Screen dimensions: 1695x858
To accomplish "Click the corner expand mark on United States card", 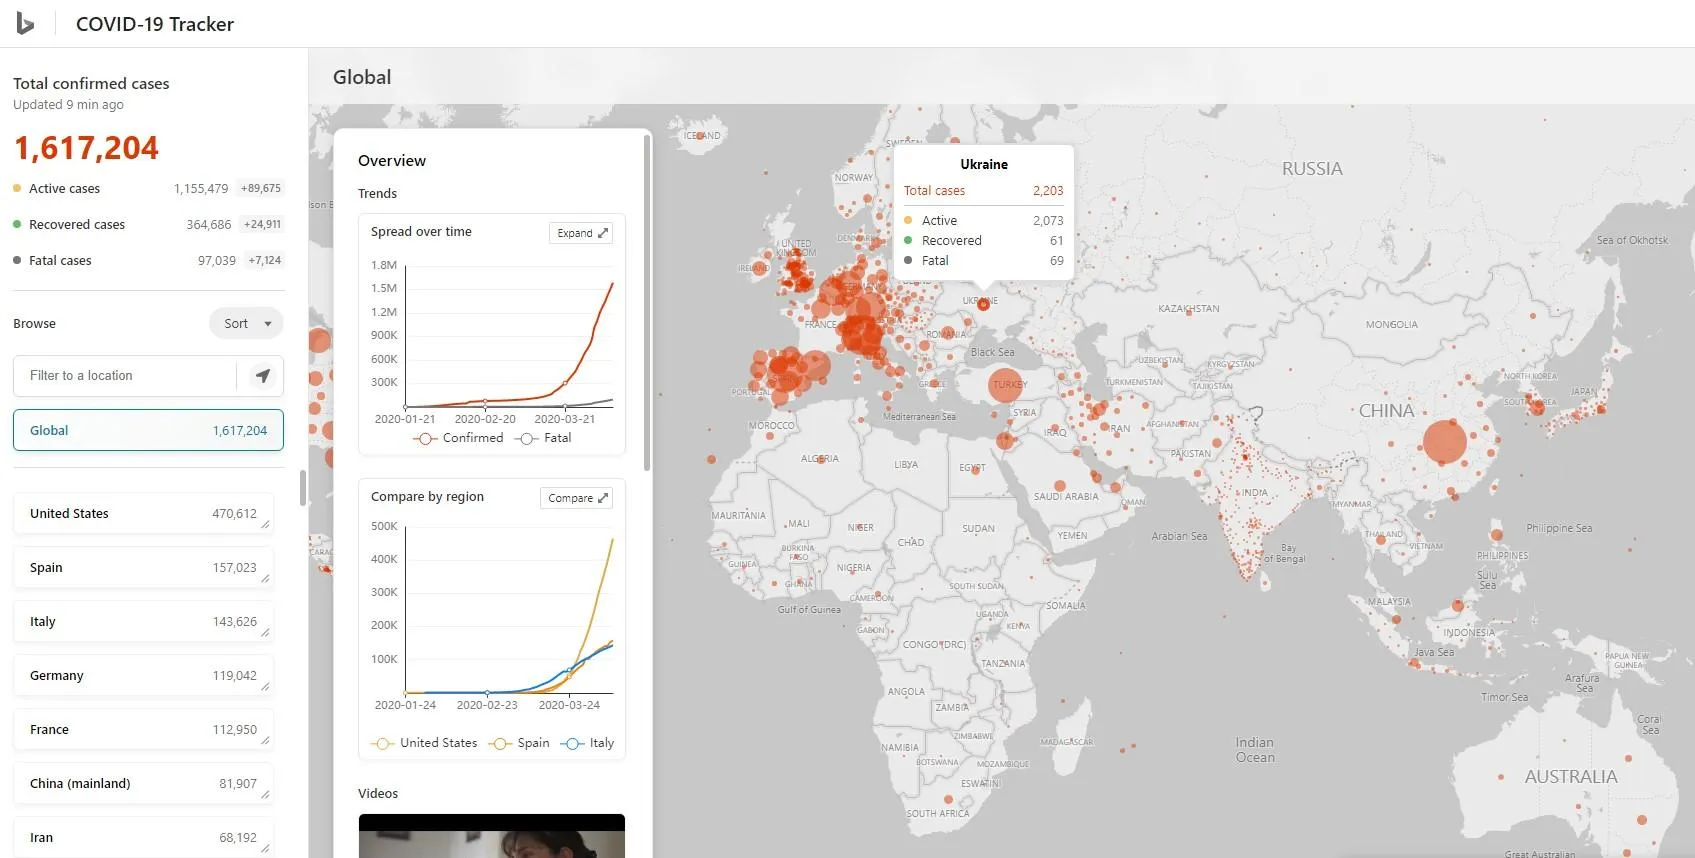I will pyautogui.click(x=265, y=525).
